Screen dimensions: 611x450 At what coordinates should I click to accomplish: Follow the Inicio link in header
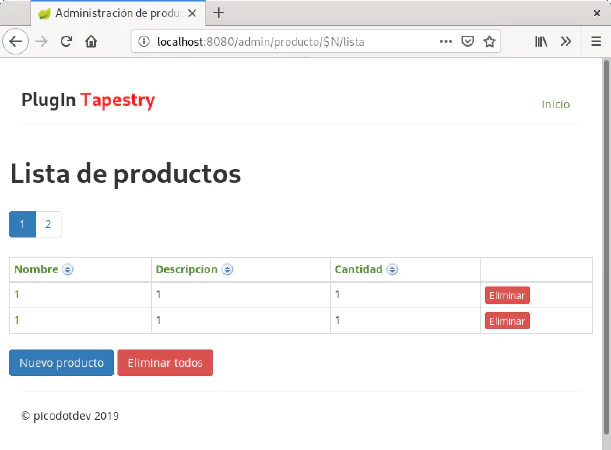(x=555, y=104)
